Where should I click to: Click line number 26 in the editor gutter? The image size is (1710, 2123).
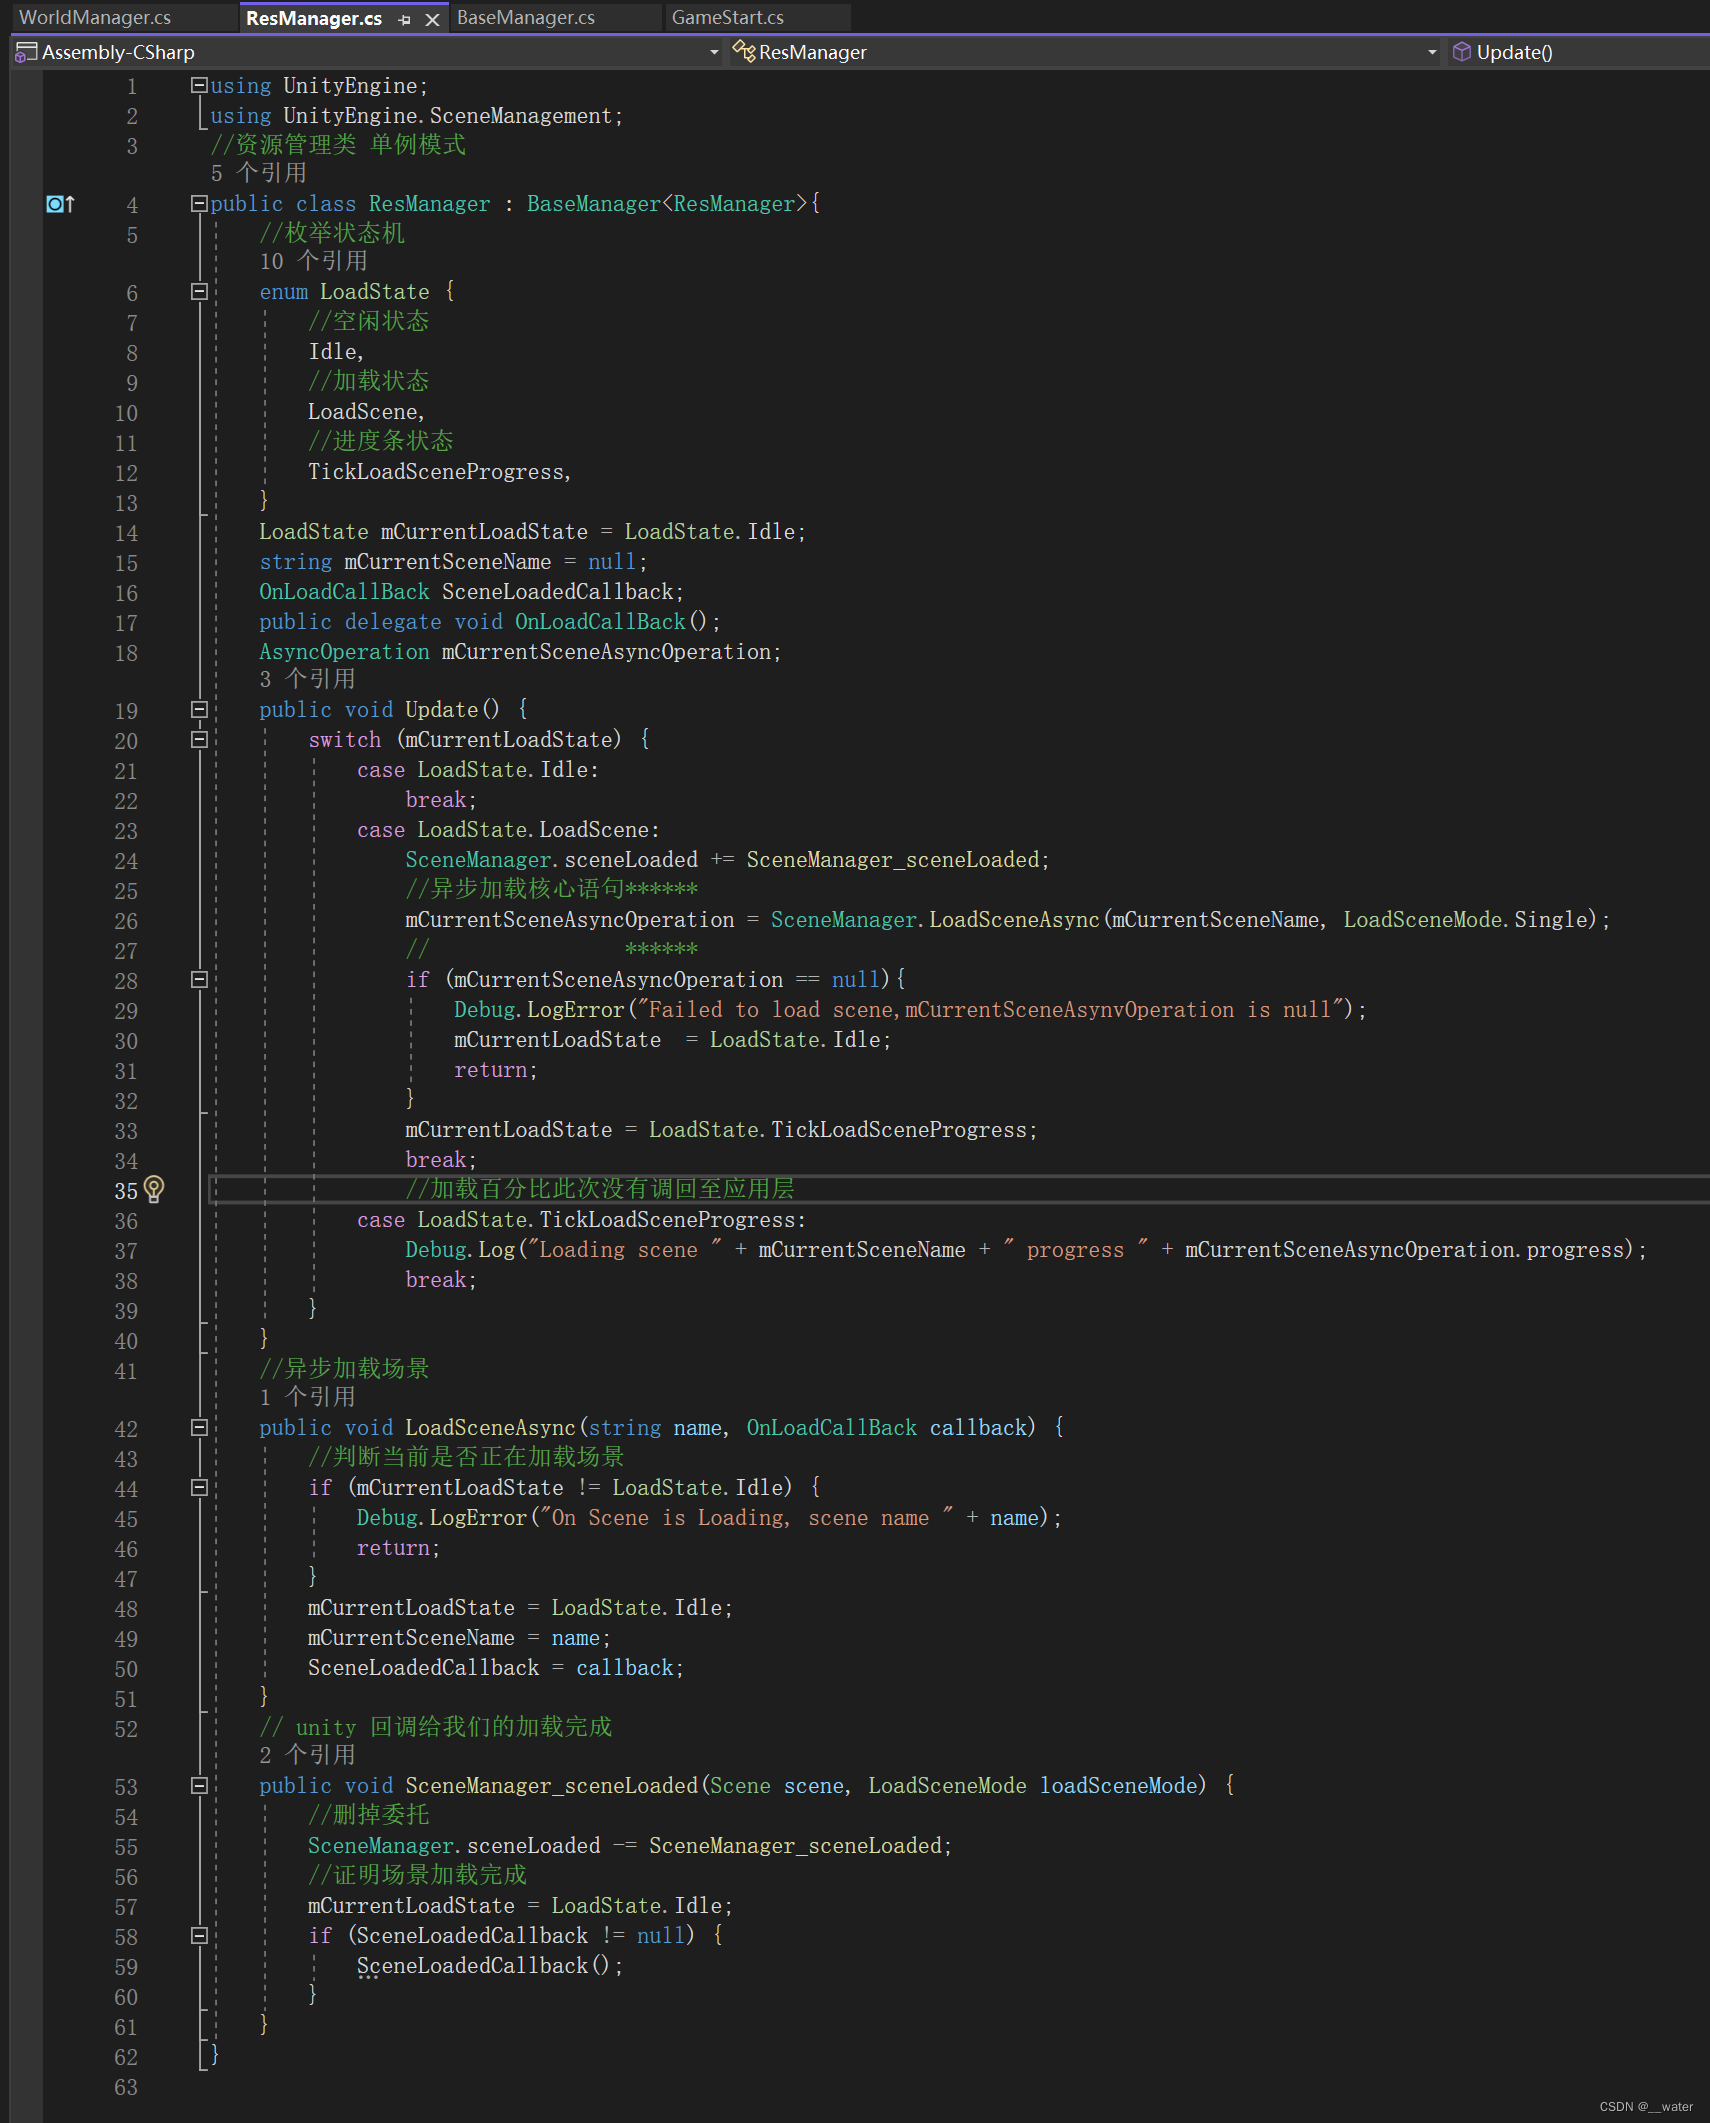pos(126,921)
